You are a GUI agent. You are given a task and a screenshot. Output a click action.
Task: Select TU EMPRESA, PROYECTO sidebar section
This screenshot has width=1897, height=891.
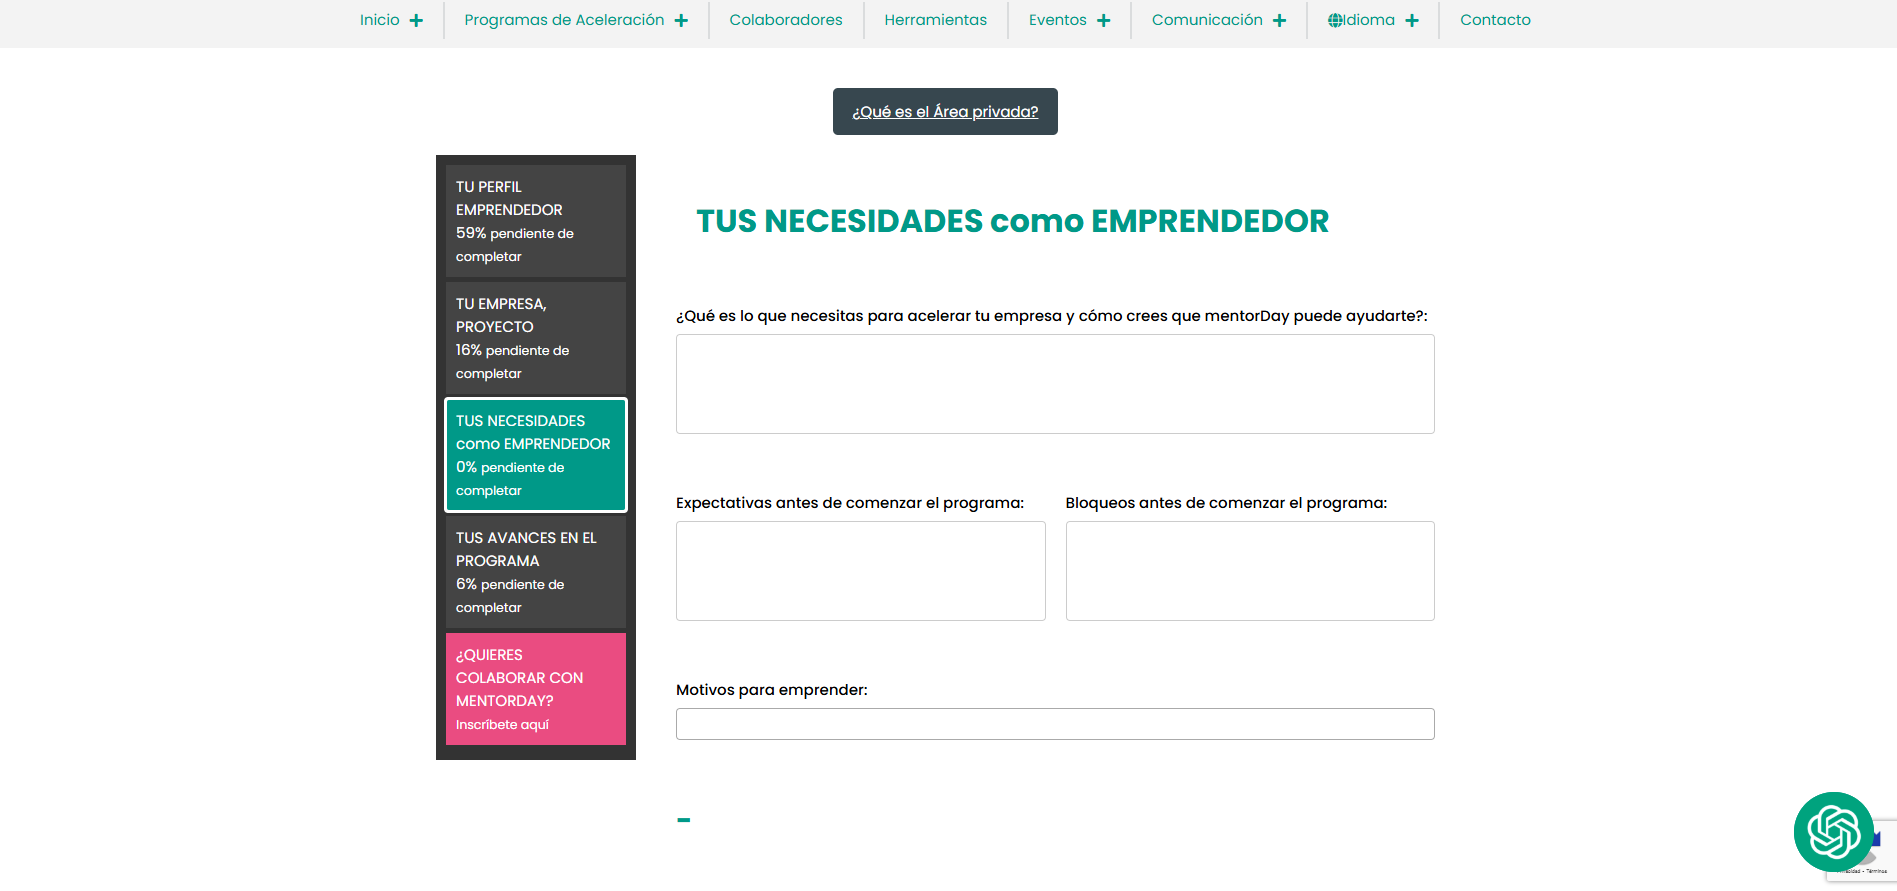click(x=535, y=338)
